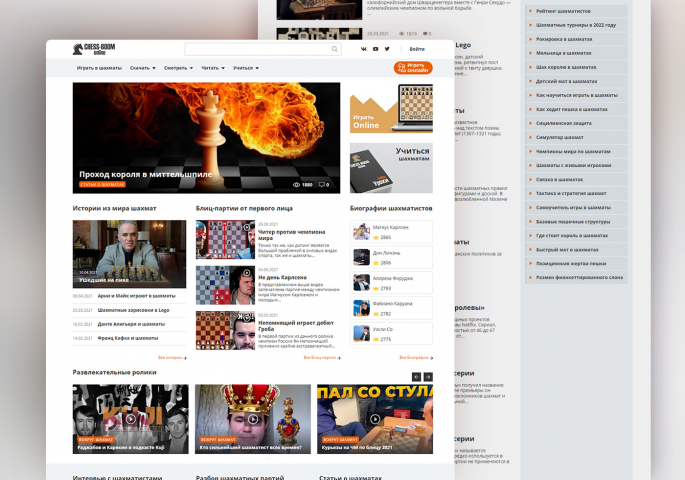The image size is (685, 480).
Task: Click the search magnifier icon
Action: click(x=335, y=49)
